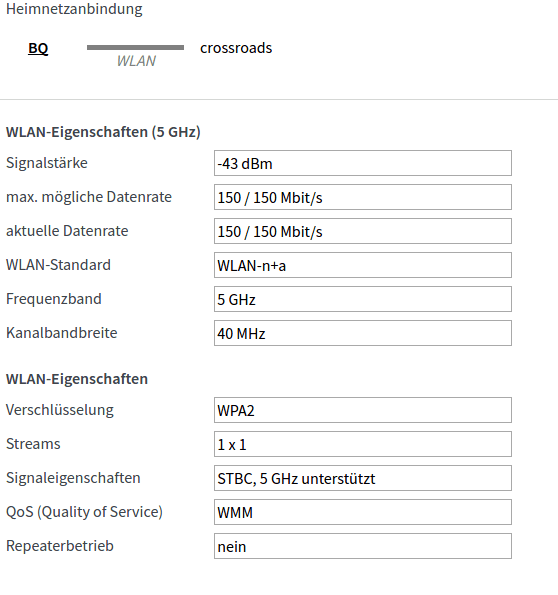Select the WLAN-Standard WLAN-n+a field
The height and width of the screenshot is (595, 558).
[x=363, y=265]
